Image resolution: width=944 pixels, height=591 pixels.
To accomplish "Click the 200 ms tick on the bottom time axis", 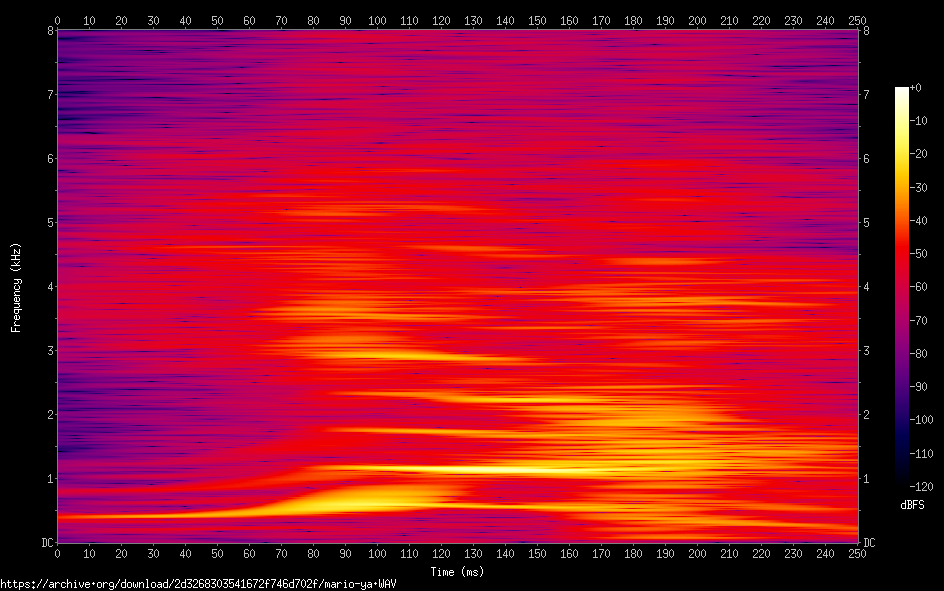I will click(697, 553).
